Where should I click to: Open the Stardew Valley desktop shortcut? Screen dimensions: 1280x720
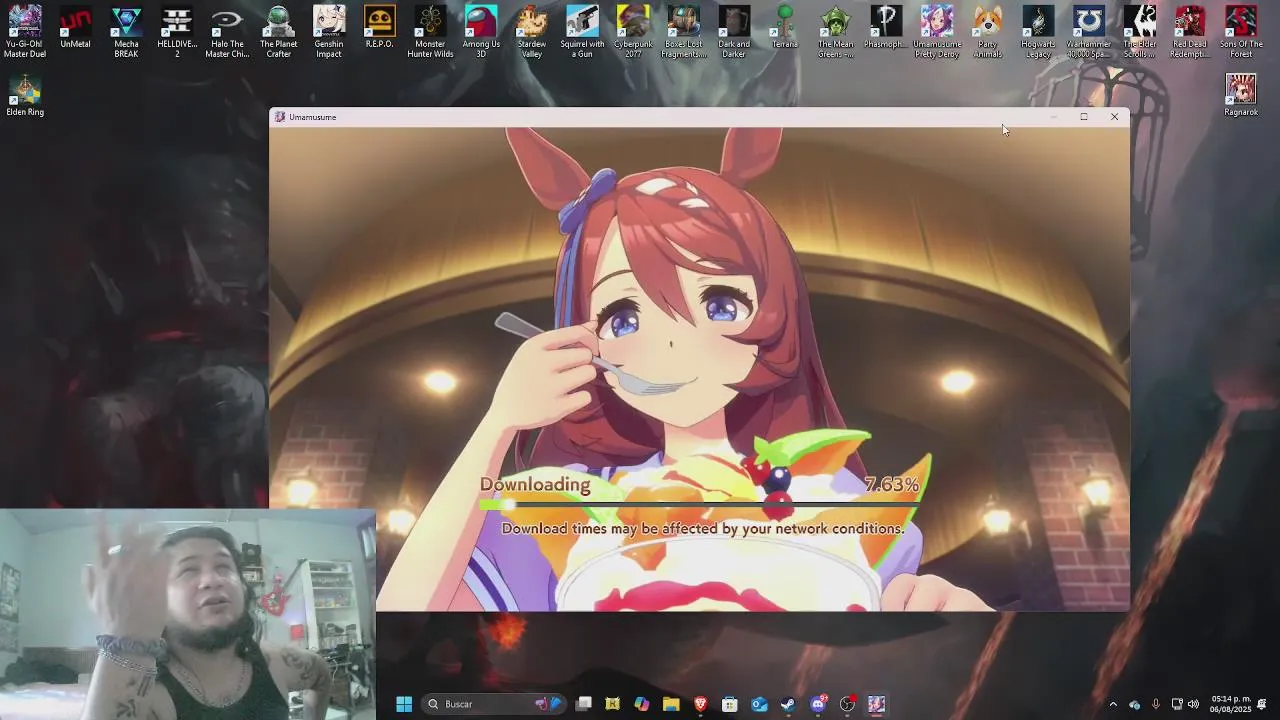tap(532, 31)
